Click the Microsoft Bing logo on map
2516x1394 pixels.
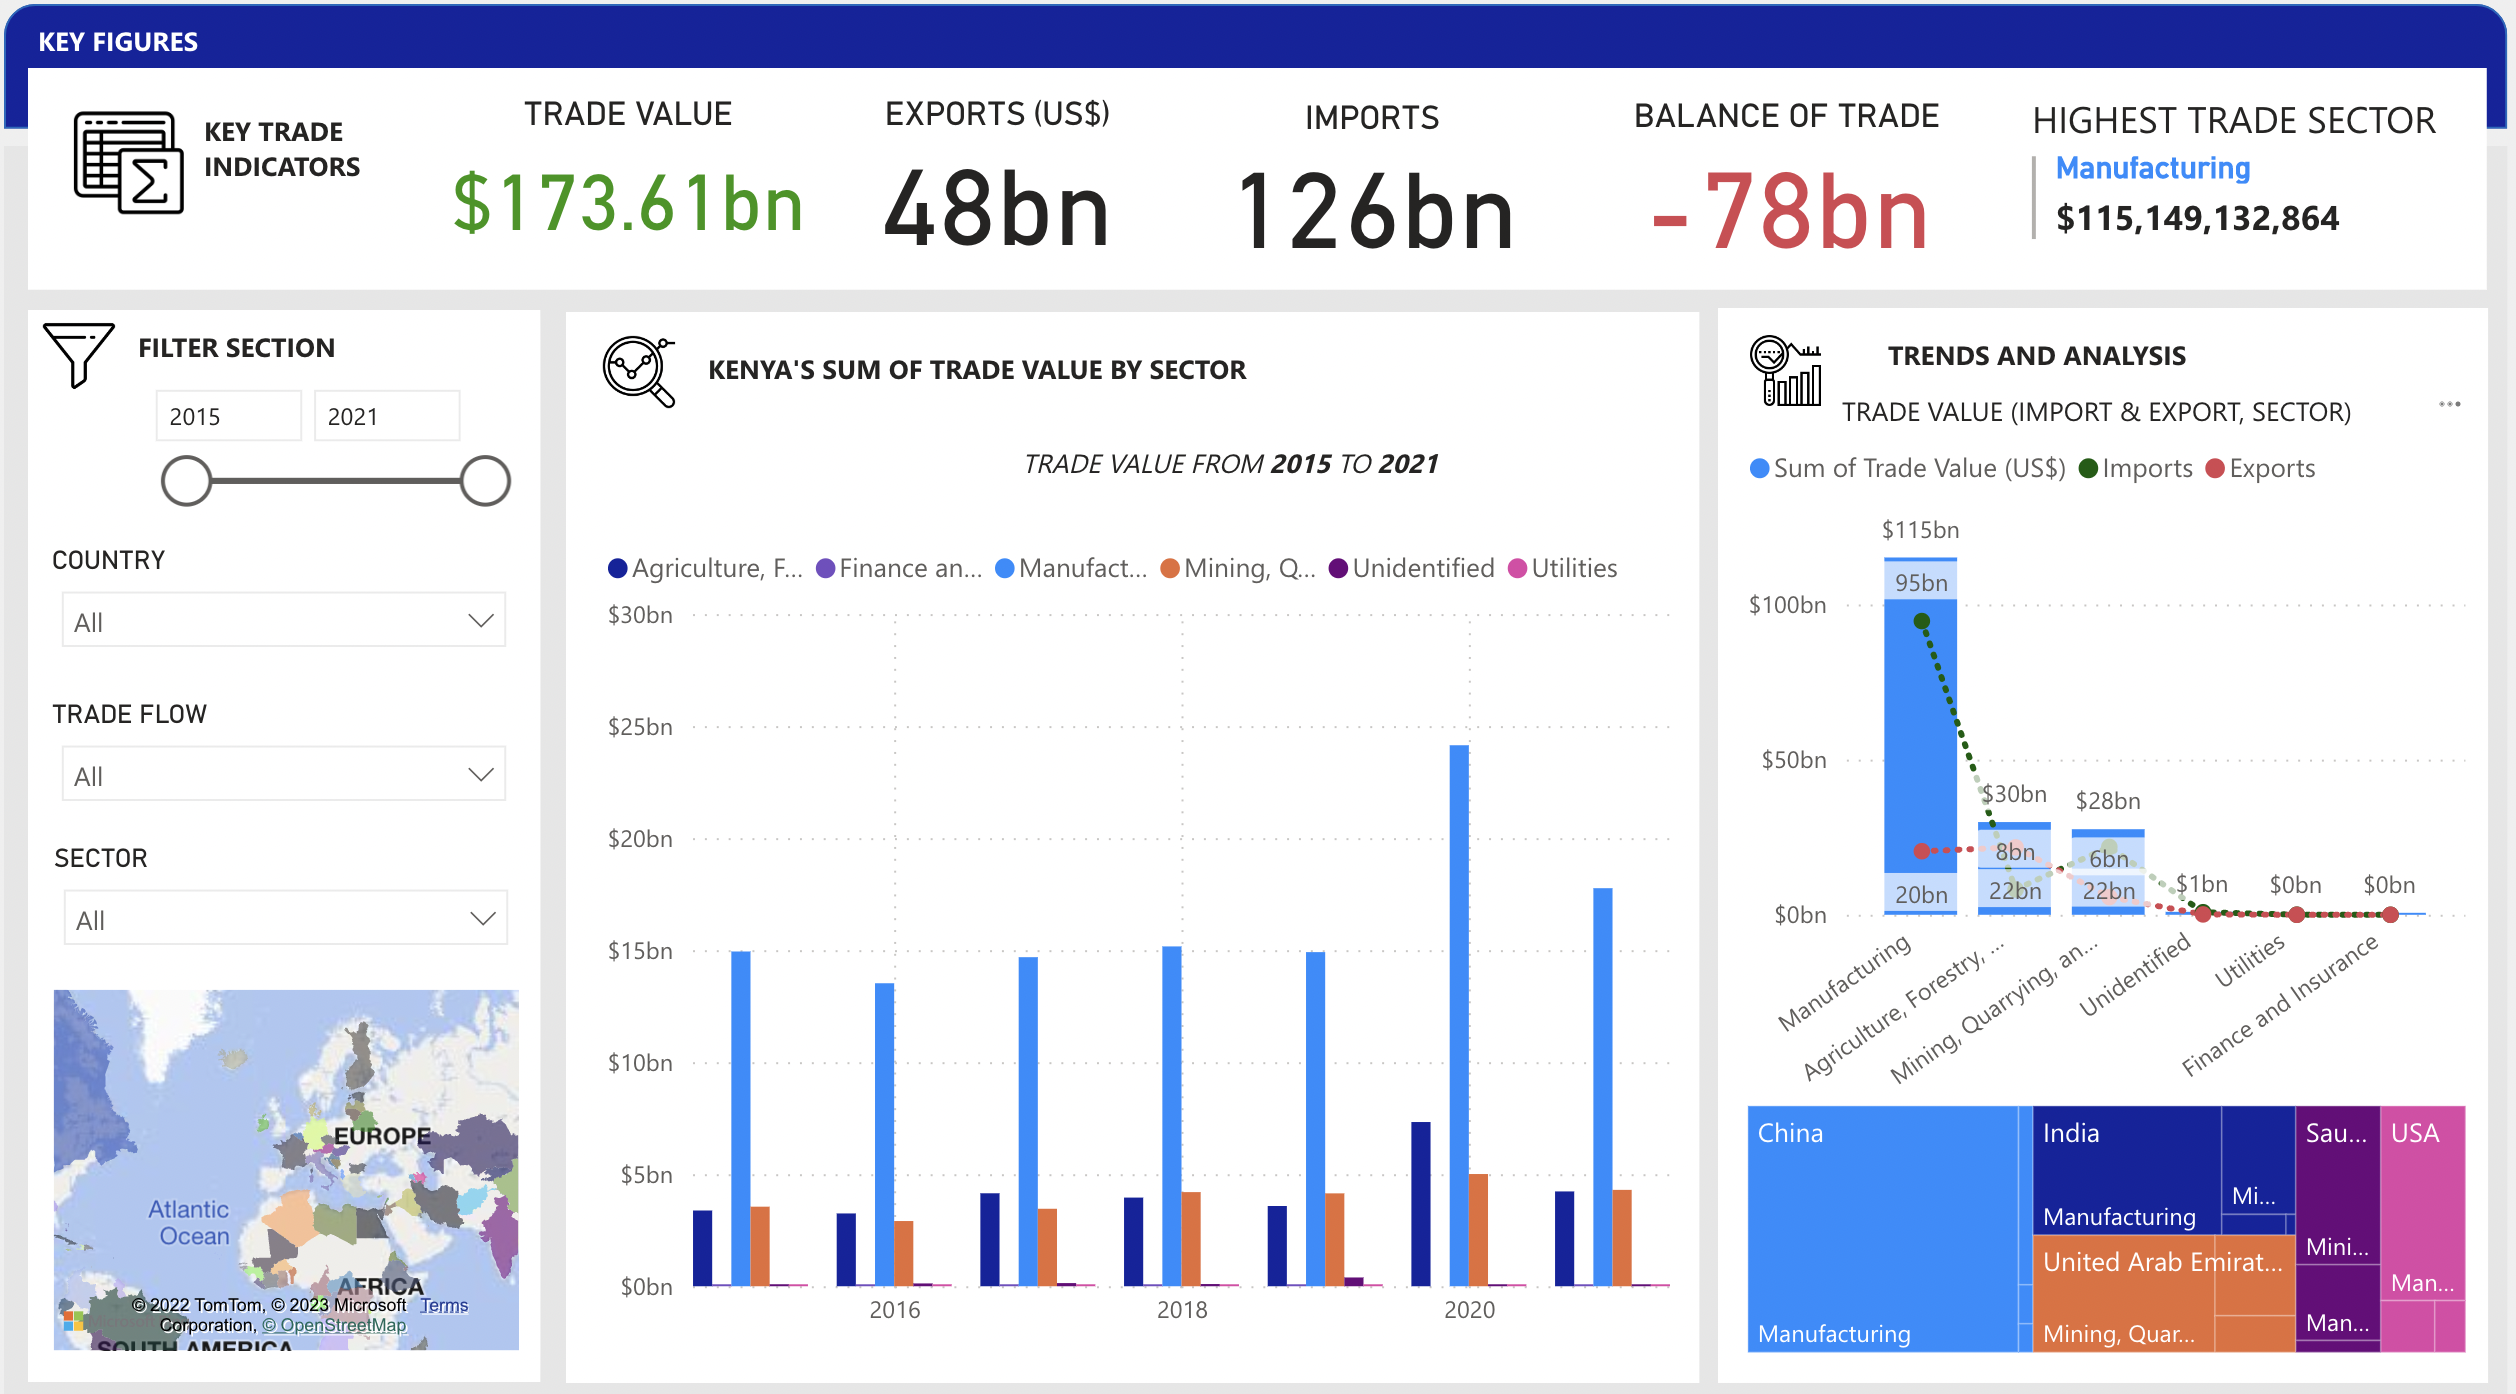pyautogui.click(x=73, y=1320)
